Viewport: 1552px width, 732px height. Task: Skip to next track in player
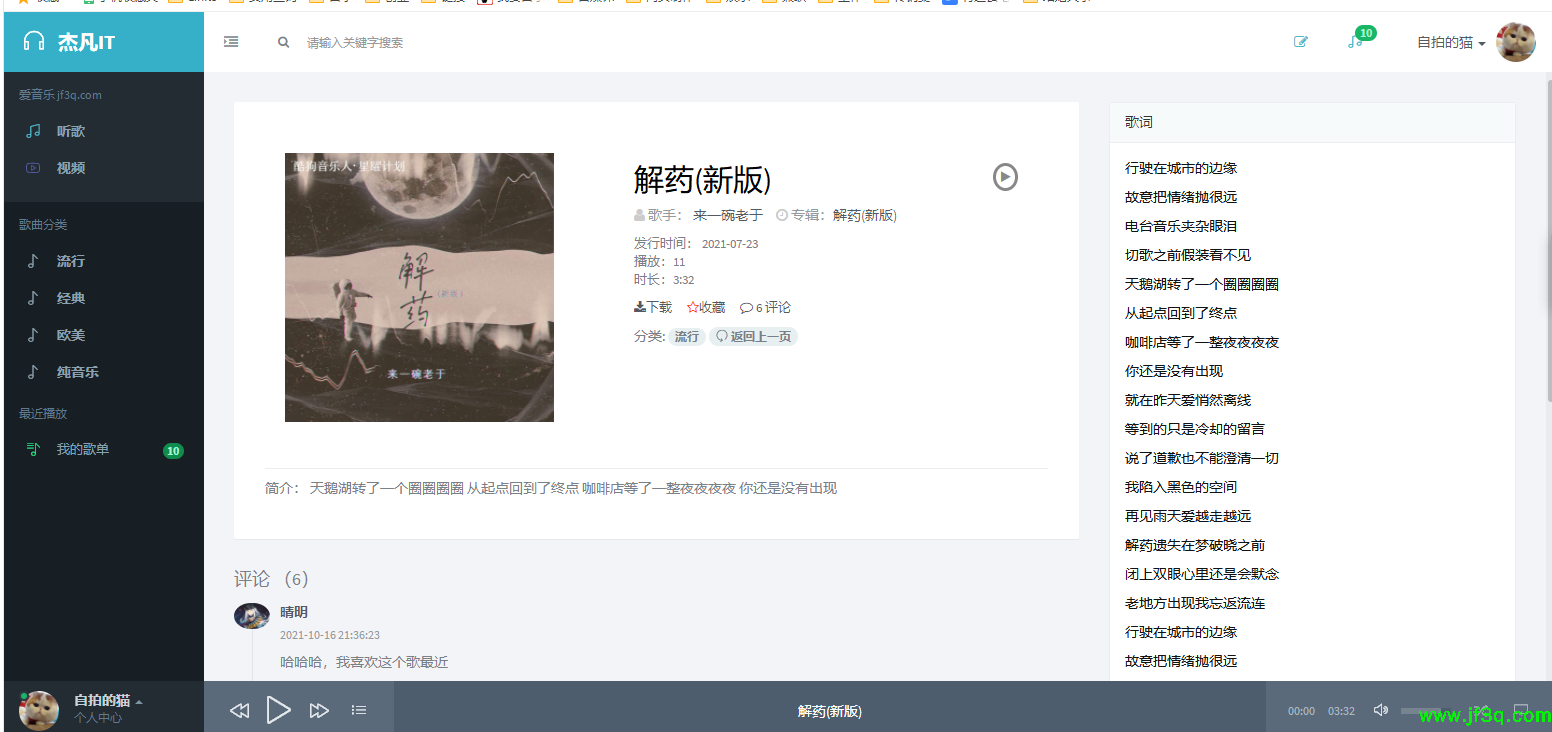(x=319, y=711)
